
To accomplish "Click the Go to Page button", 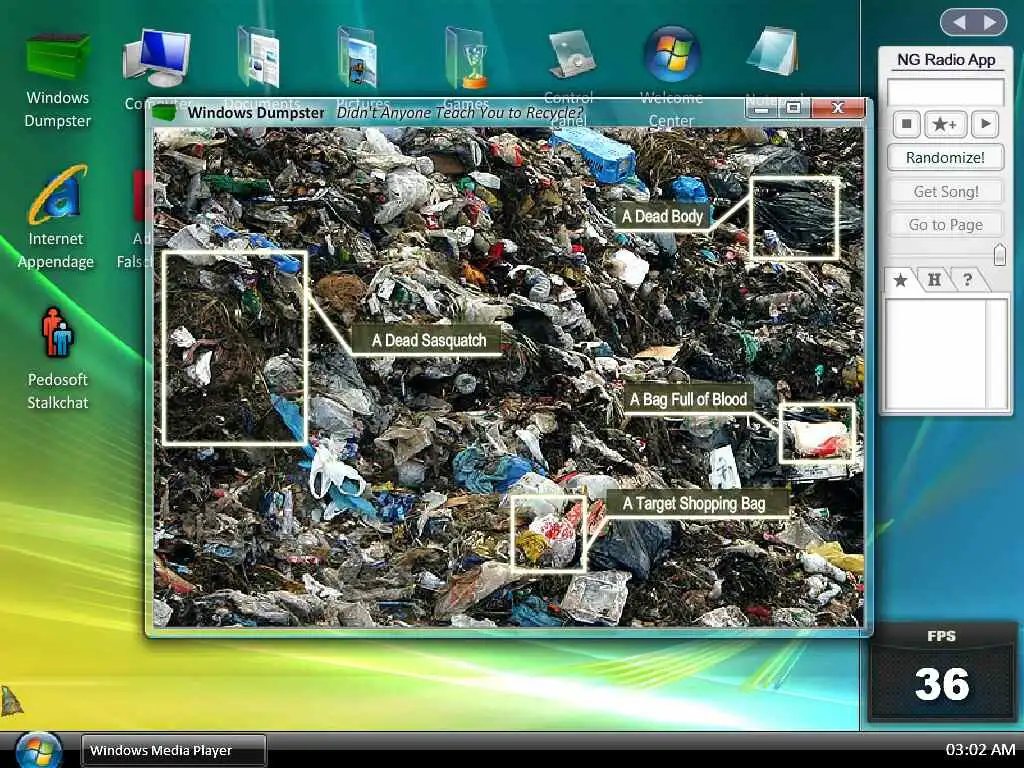I will (945, 225).
